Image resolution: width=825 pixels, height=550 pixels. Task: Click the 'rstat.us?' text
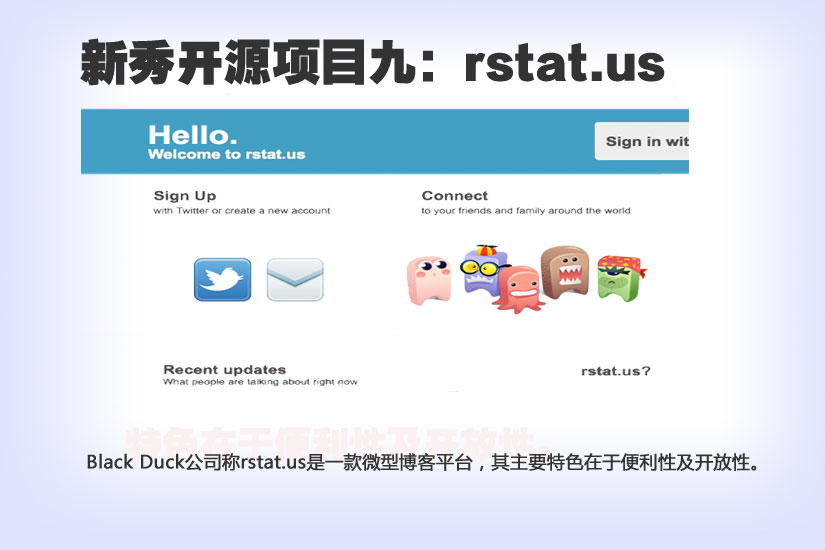(x=616, y=371)
